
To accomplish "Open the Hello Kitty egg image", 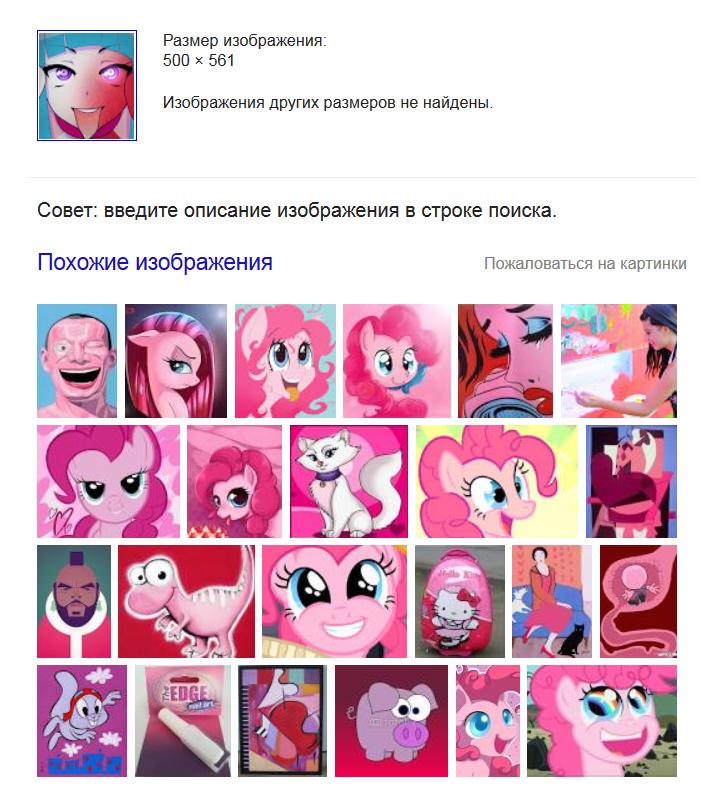I will pyautogui.click(x=460, y=602).
